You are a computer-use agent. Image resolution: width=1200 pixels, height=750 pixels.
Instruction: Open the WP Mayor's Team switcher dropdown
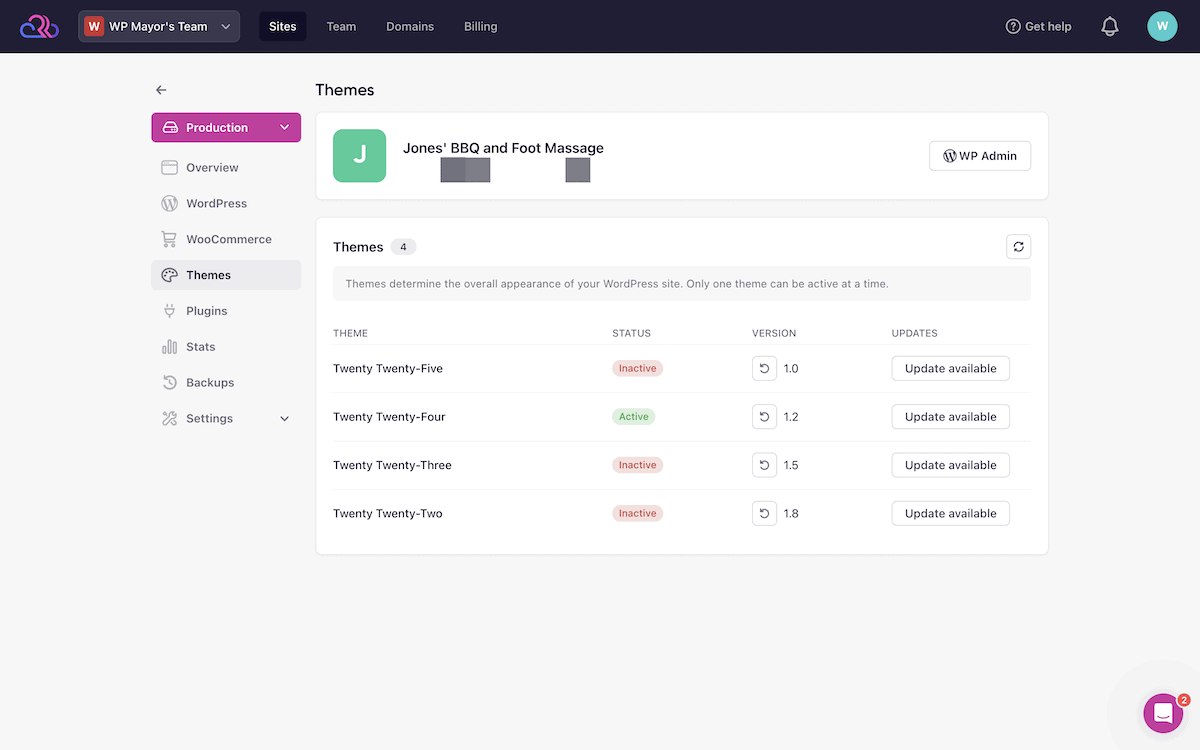click(x=159, y=26)
